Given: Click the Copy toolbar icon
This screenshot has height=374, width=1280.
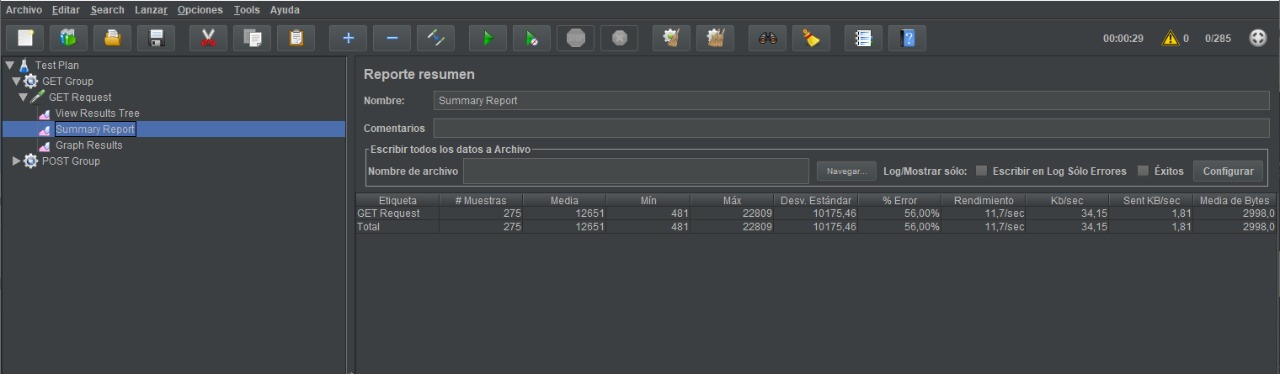Looking at the screenshot, I should point(252,38).
